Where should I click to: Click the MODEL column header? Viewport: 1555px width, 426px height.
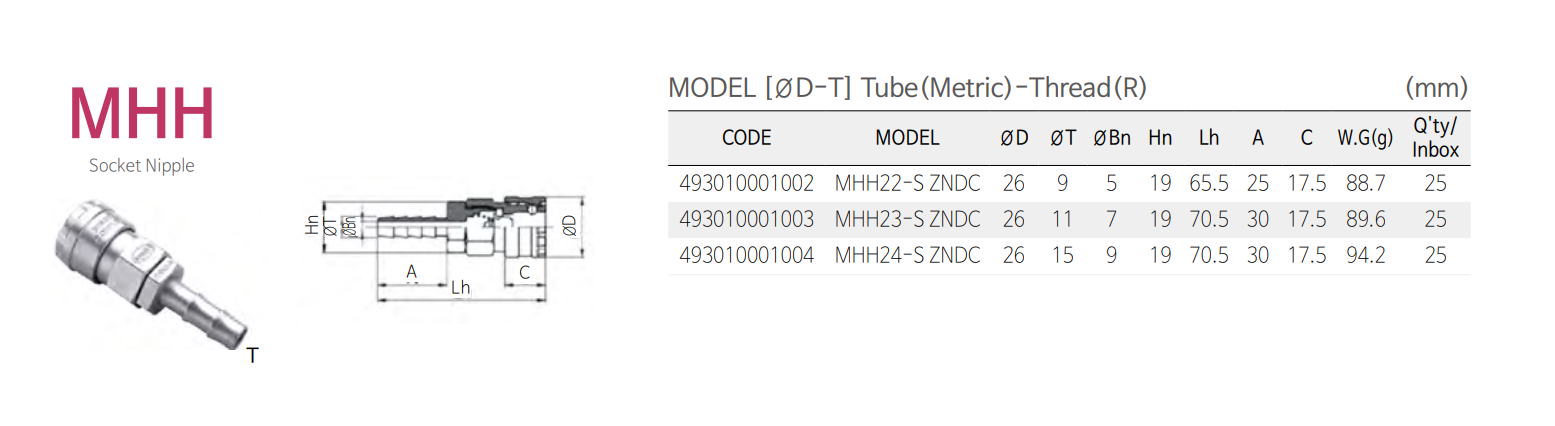[x=907, y=138]
